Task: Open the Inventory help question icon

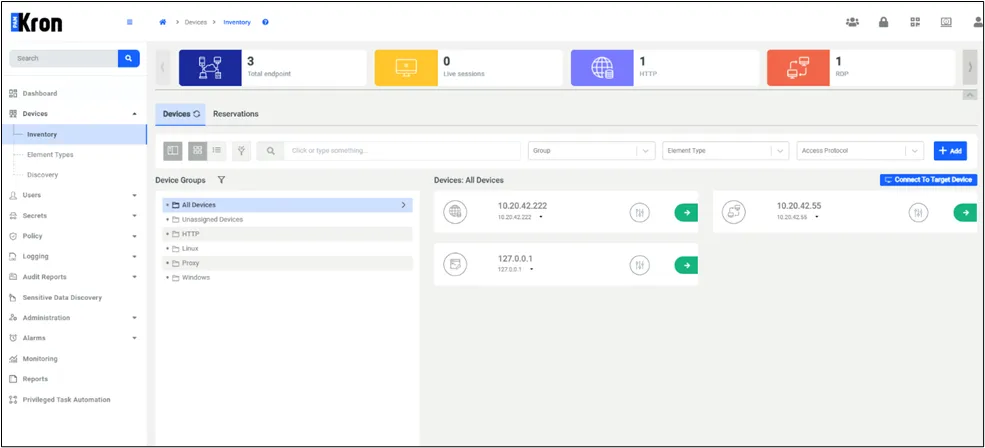Action: point(265,22)
